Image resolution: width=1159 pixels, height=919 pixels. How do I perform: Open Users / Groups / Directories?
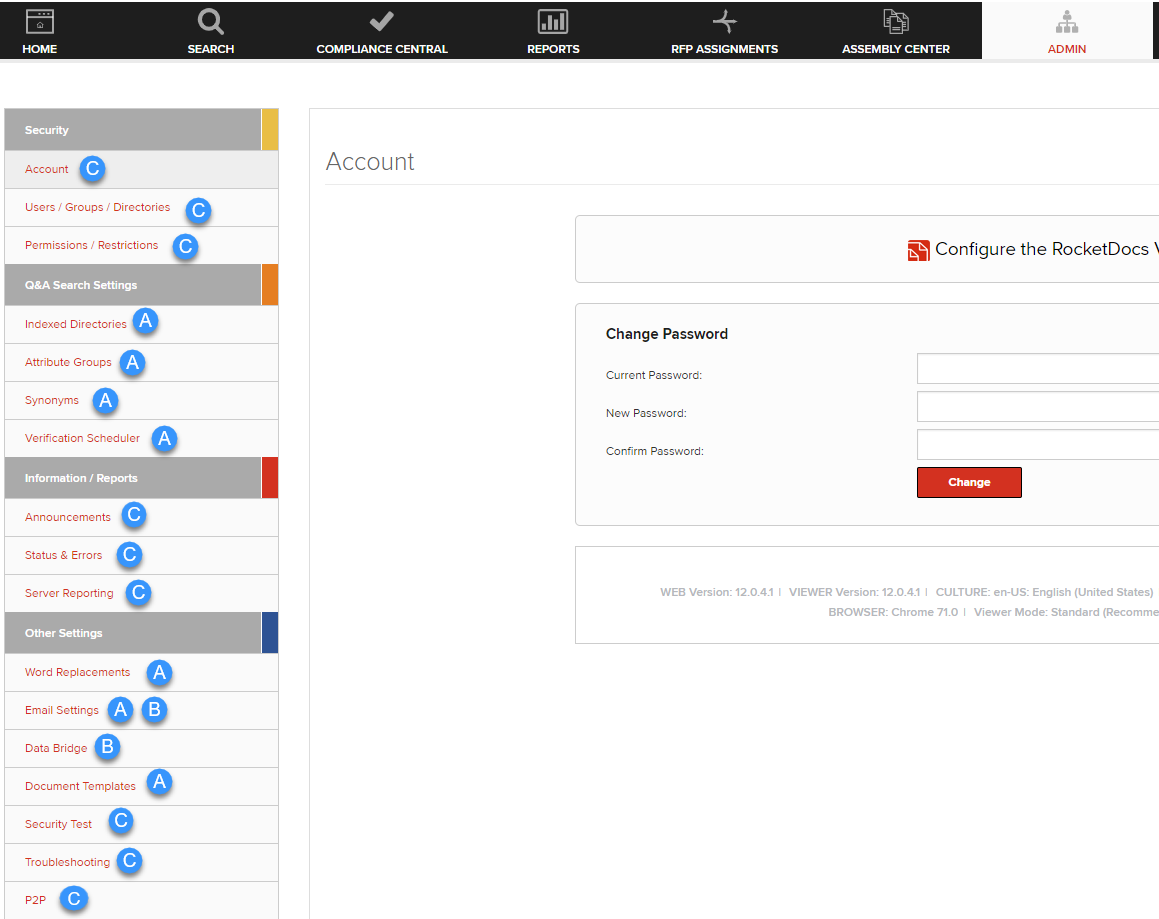click(x=98, y=207)
